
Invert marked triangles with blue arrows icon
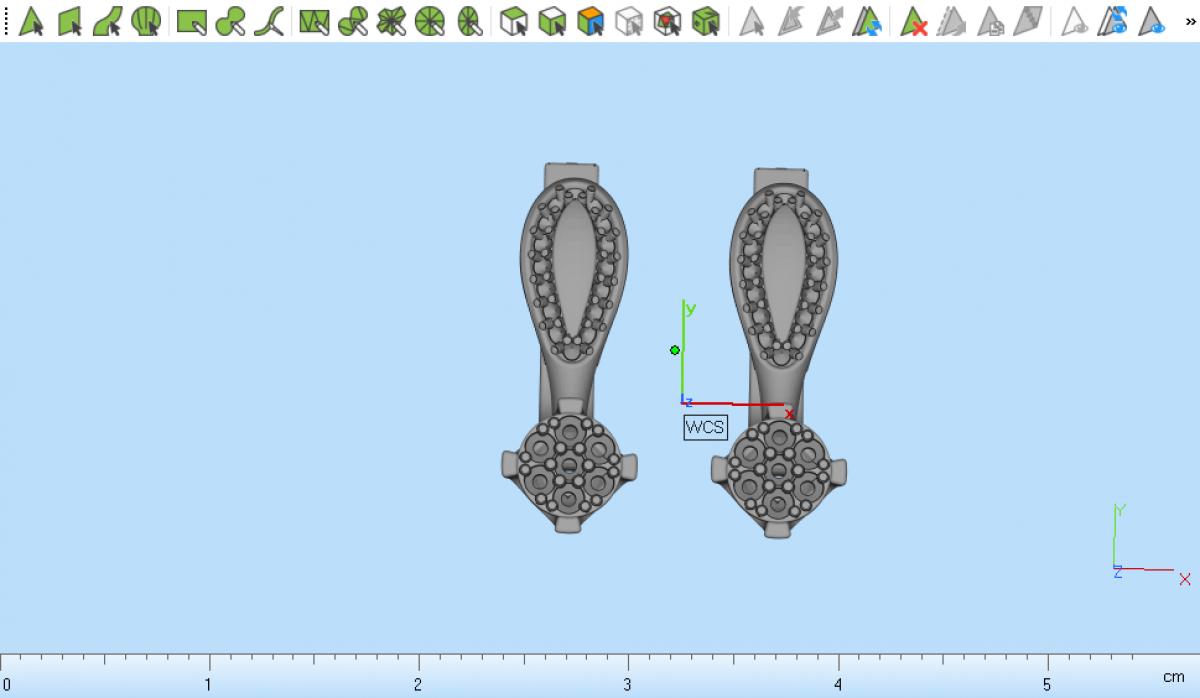pyautogui.click(x=867, y=21)
